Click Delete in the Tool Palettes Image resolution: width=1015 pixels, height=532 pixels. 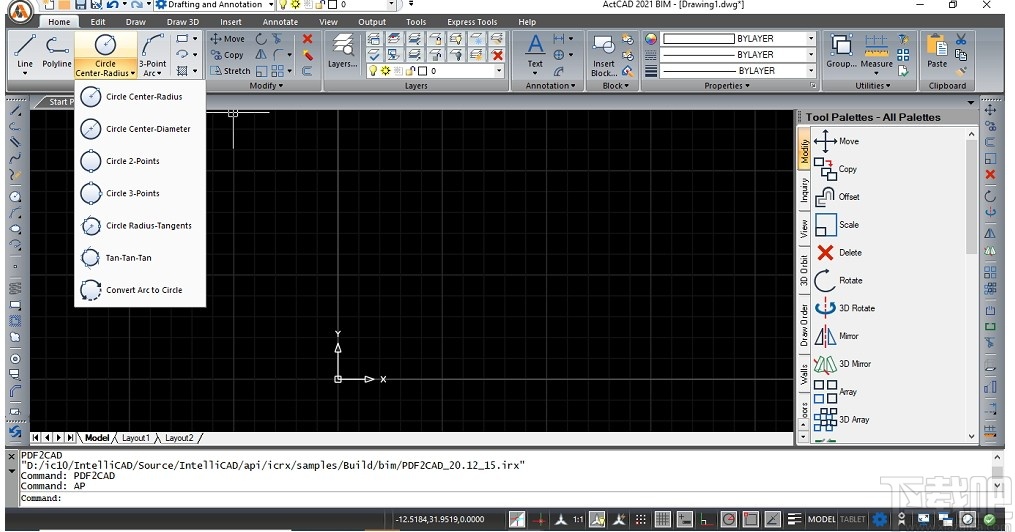(838, 252)
